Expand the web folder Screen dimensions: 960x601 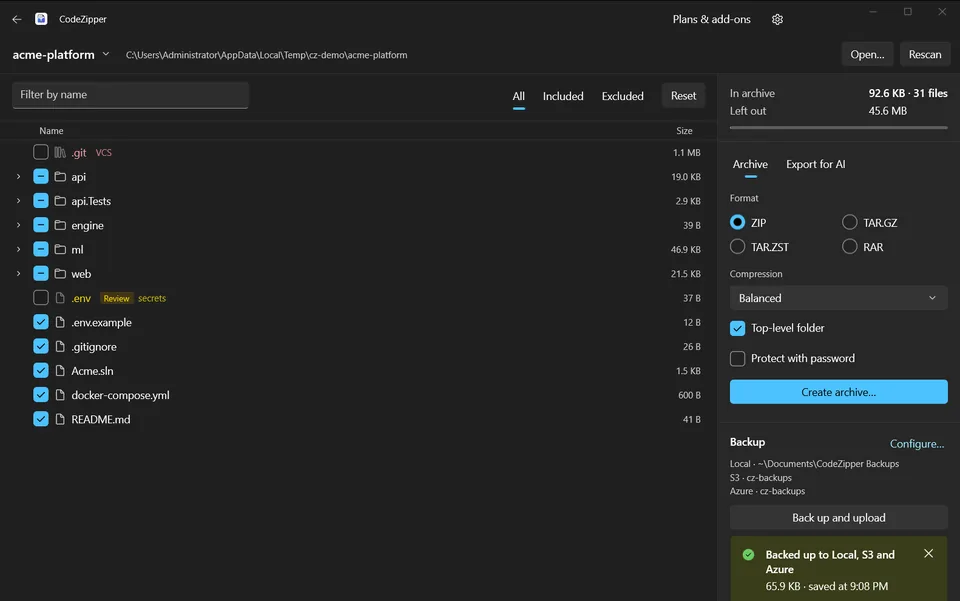(18, 274)
